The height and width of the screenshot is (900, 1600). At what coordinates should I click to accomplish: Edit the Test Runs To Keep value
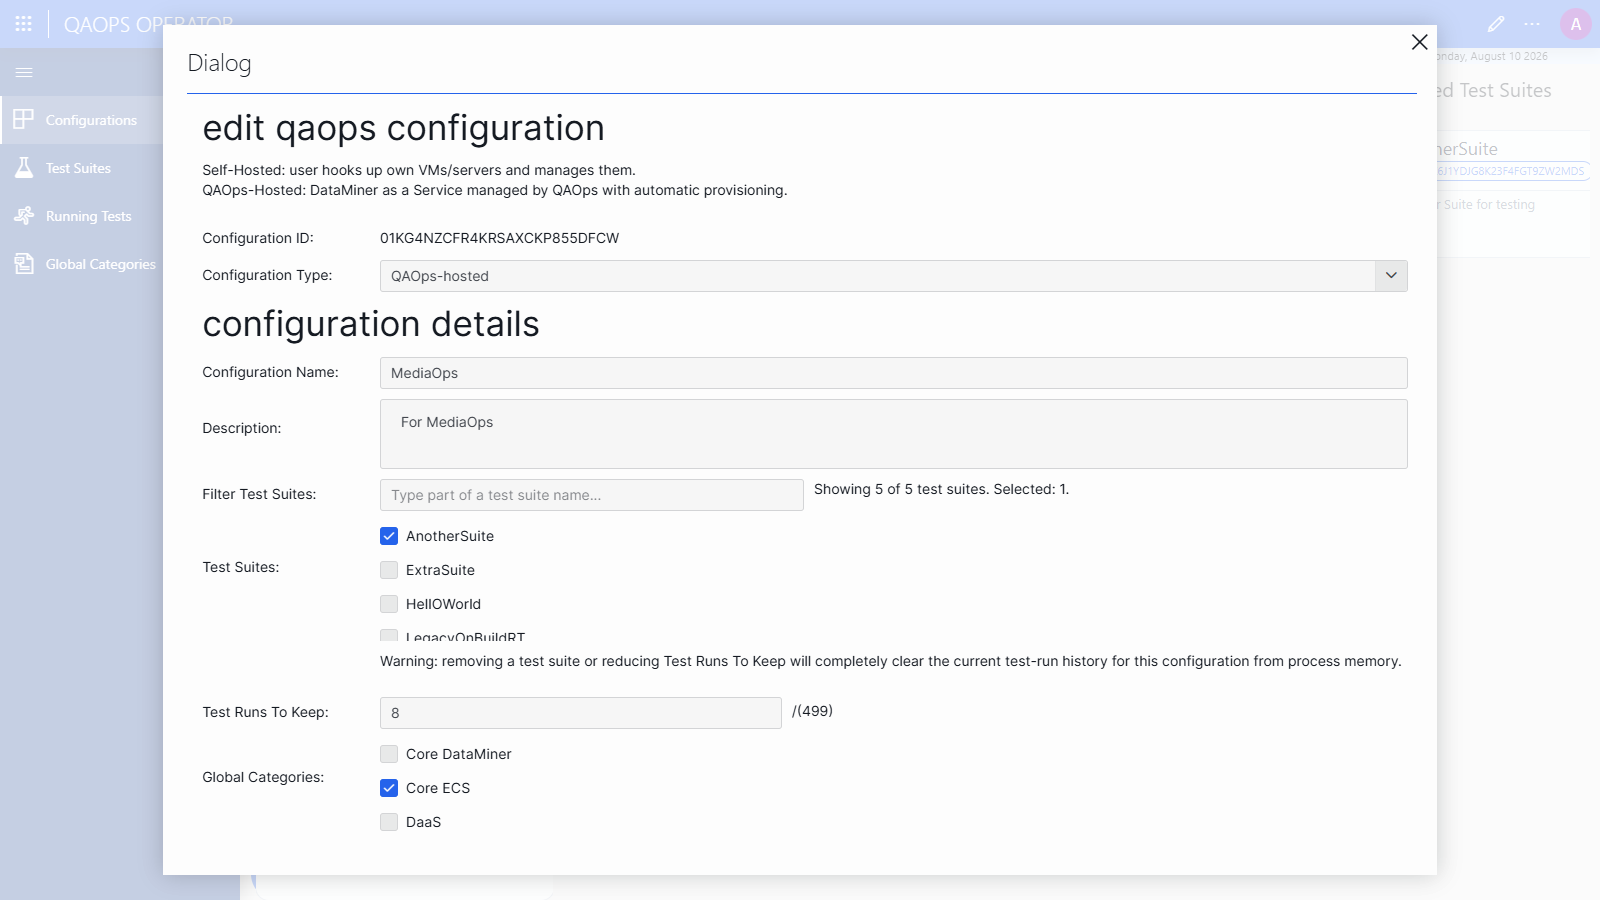(x=580, y=713)
